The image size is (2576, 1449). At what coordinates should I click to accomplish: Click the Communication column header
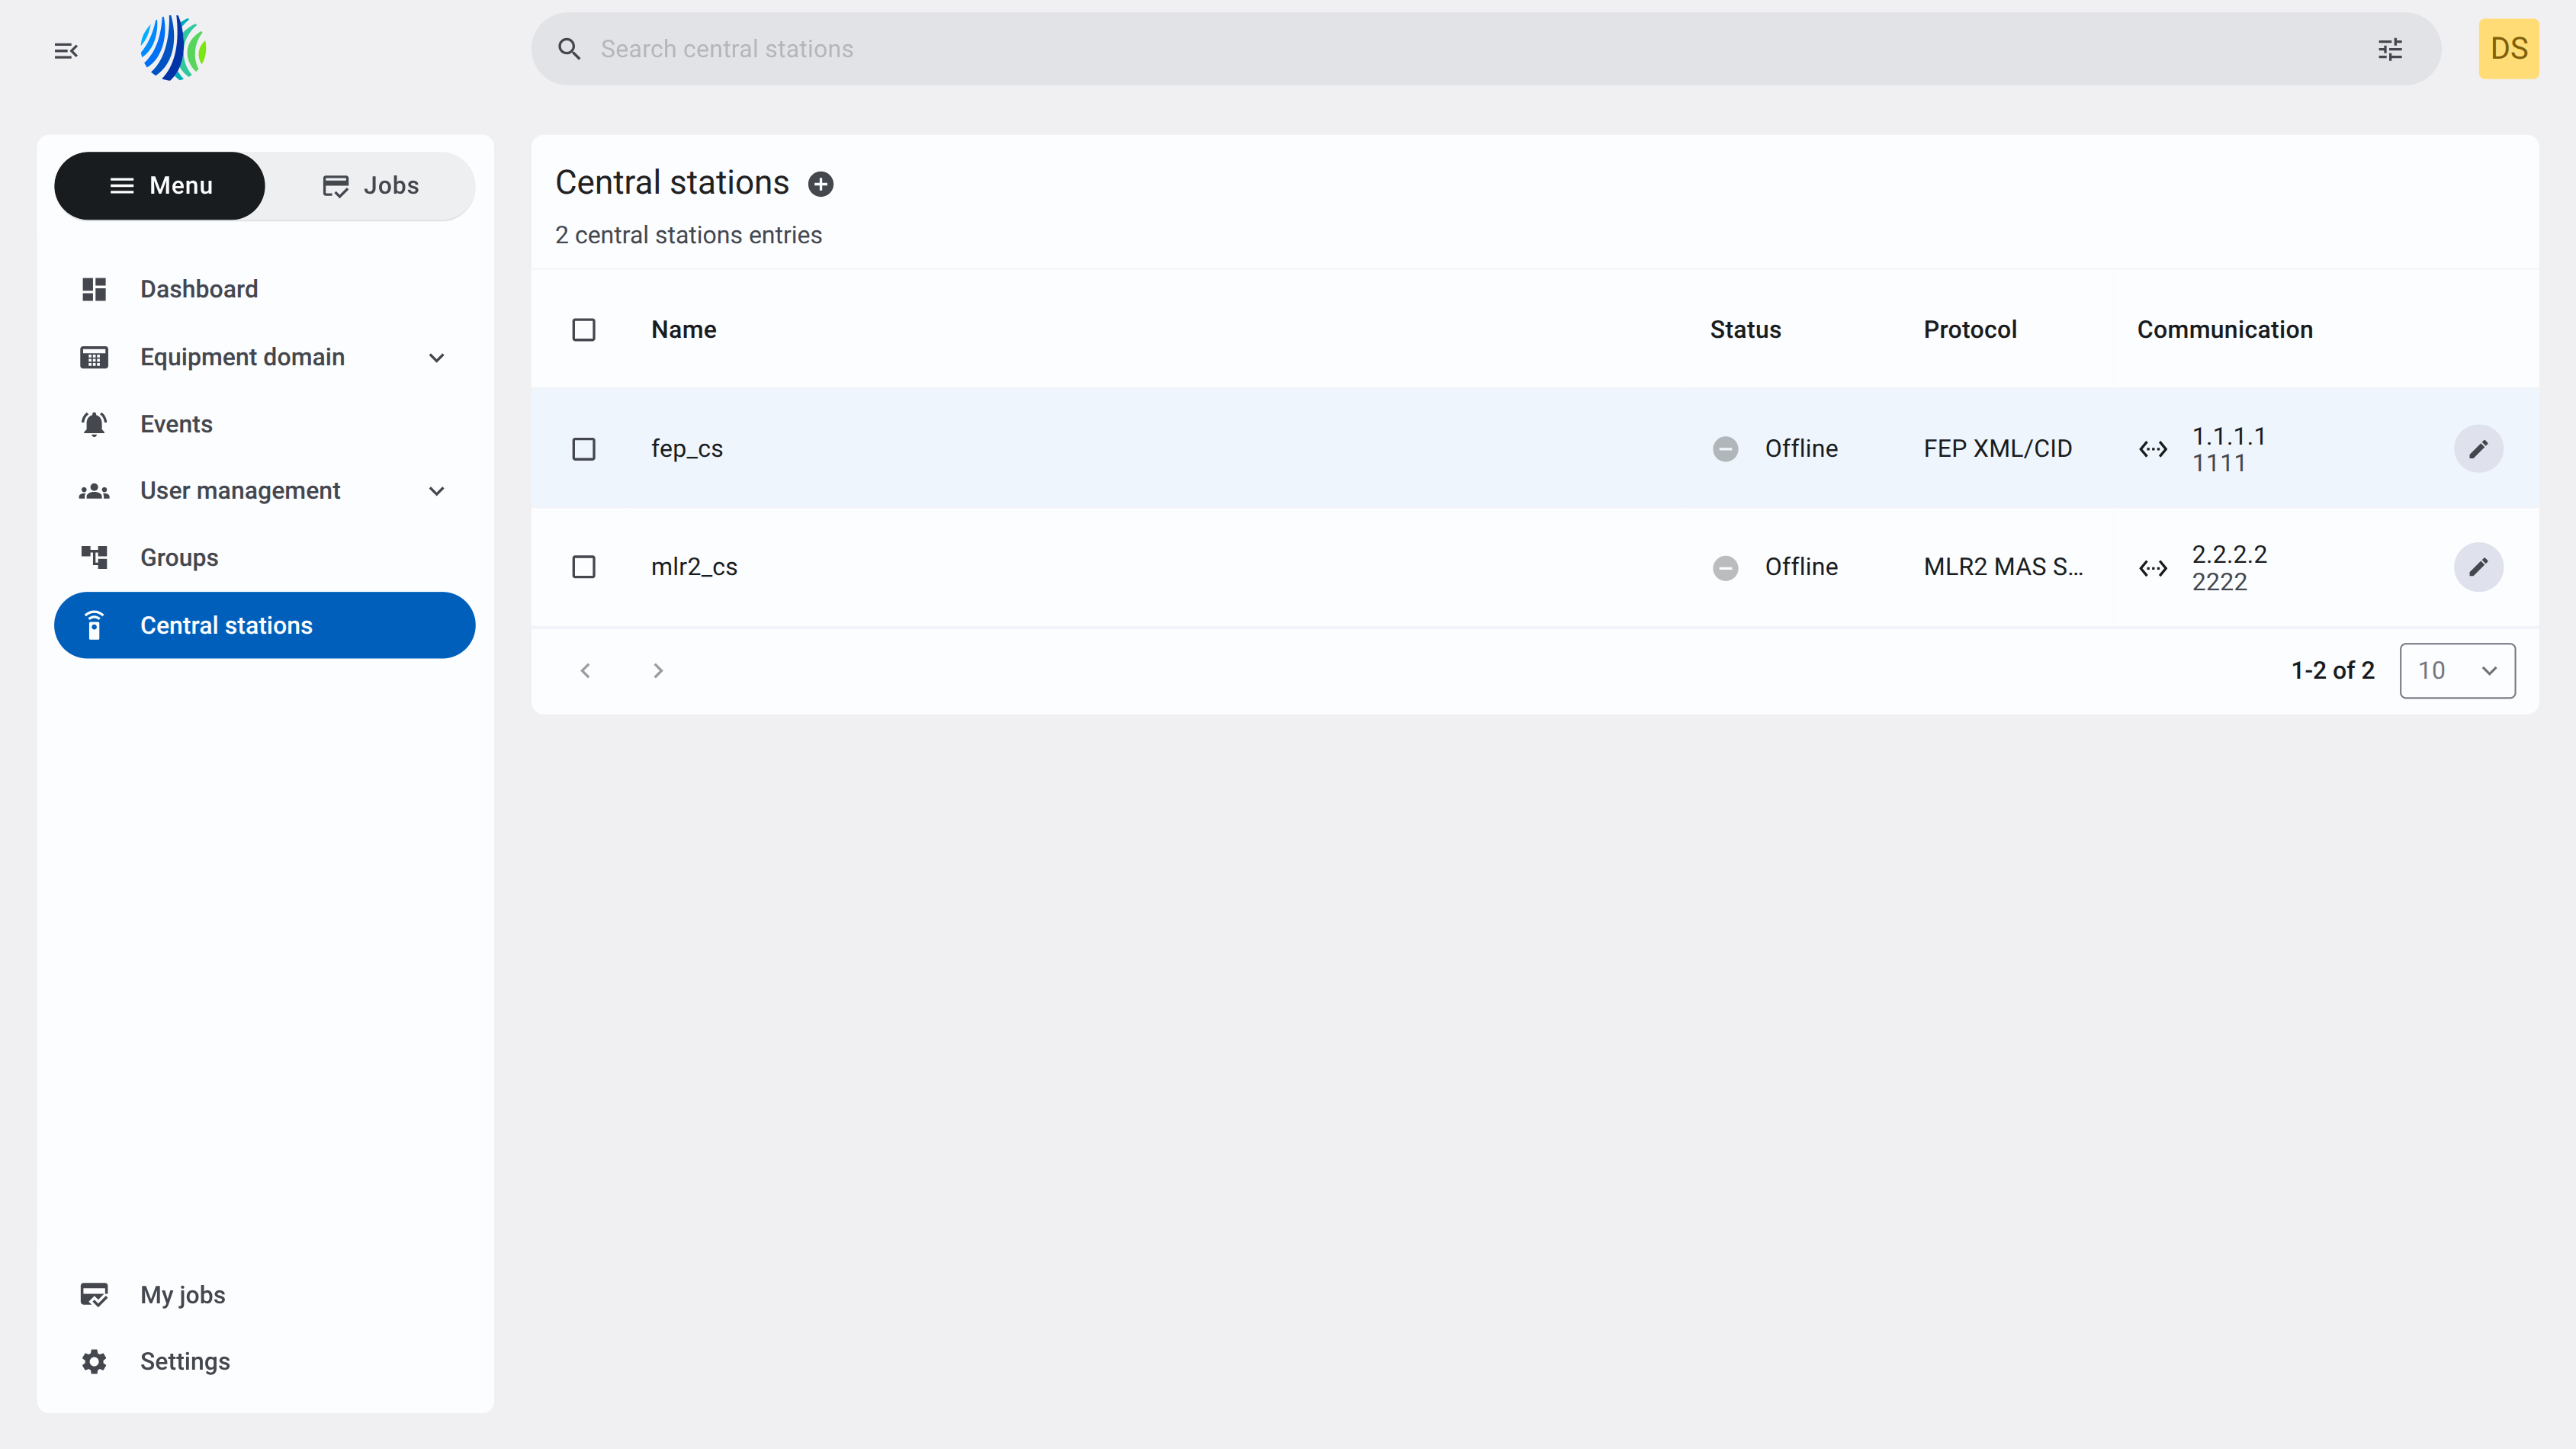(2225, 329)
